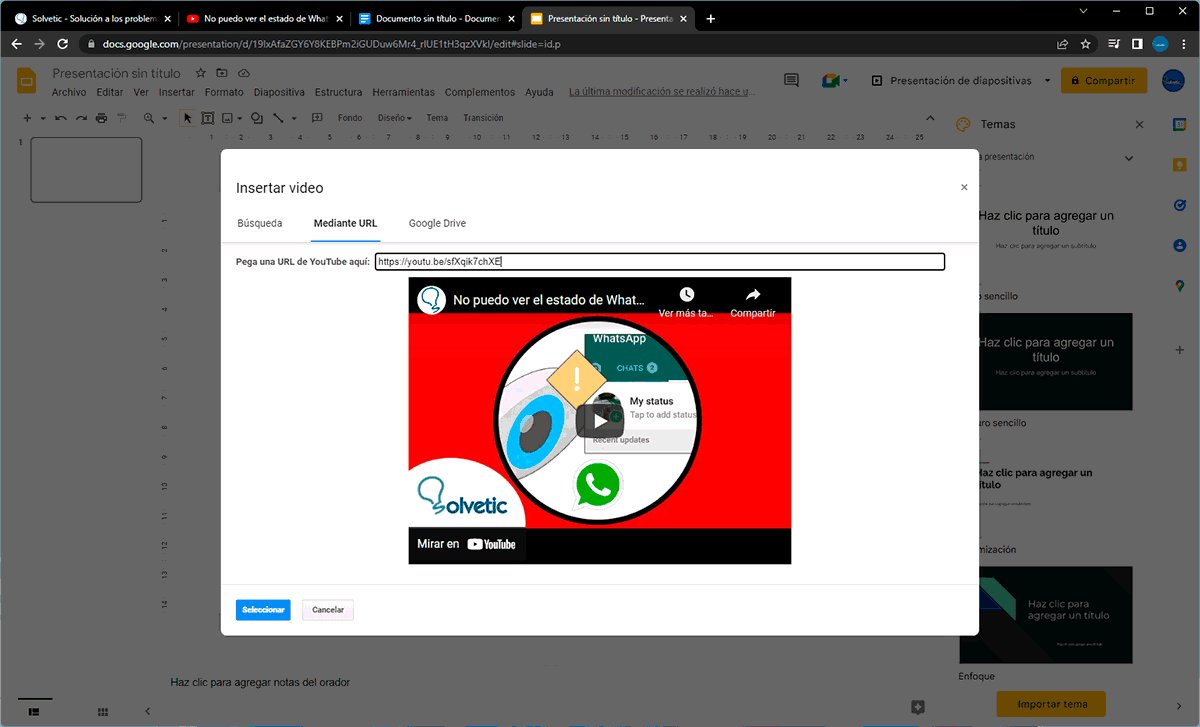This screenshot has width=1200, height=727.
Task: Expand the line tool dropdown arrow
Action: tap(296, 118)
